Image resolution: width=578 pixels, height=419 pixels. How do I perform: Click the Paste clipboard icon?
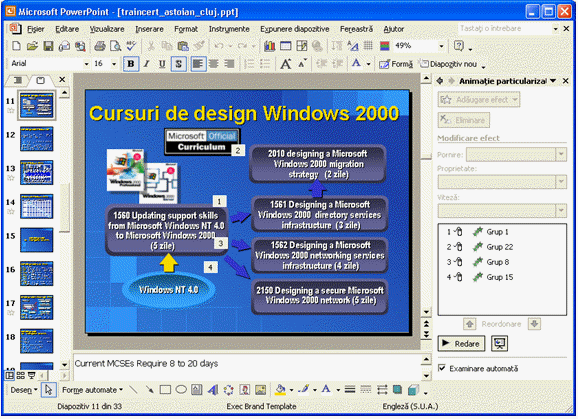[x=183, y=46]
